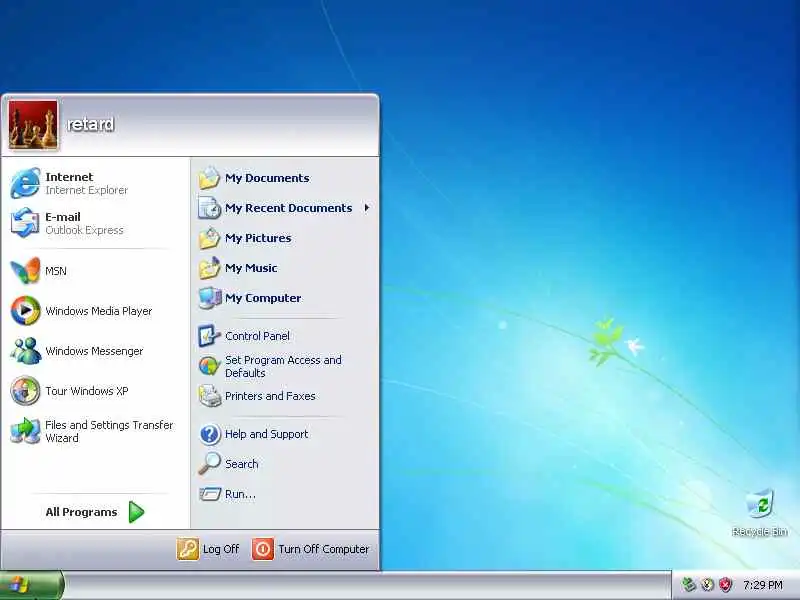Click the All Programs label

click(81, 512)
